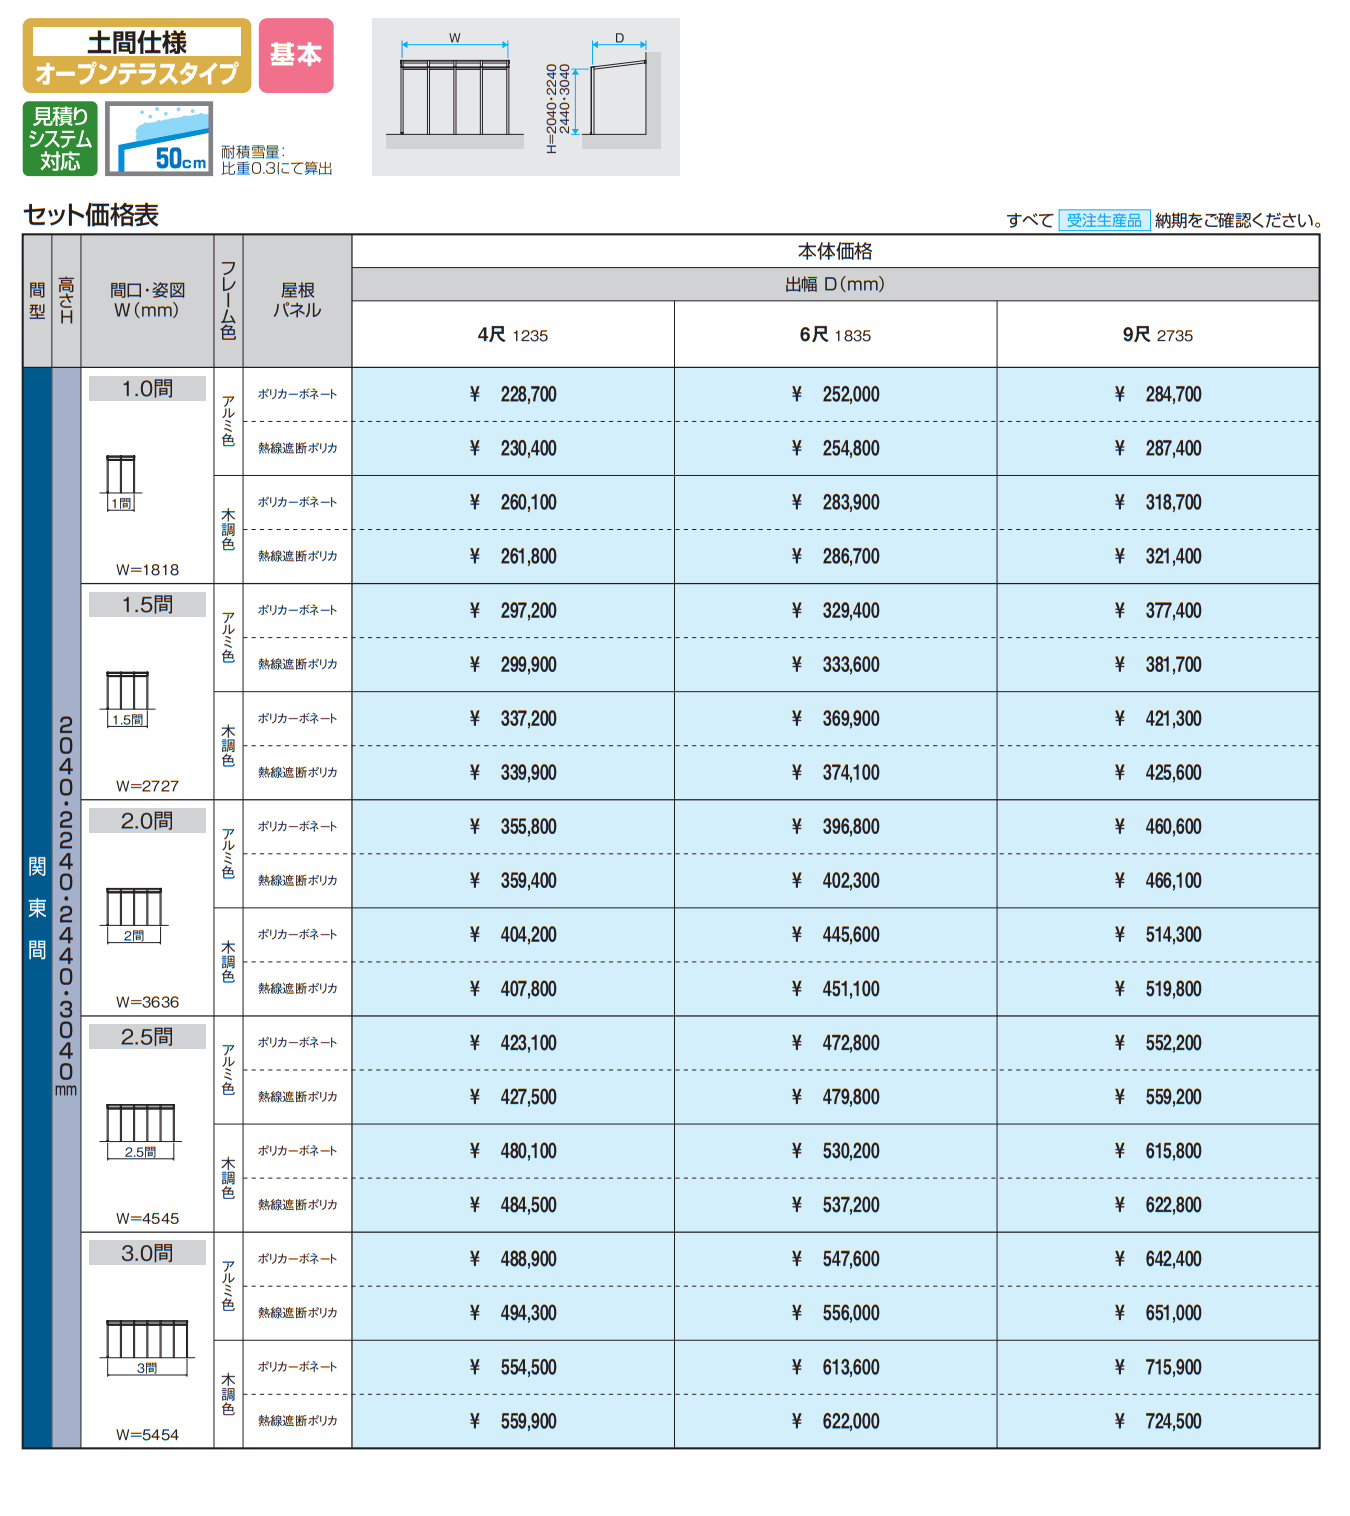Click the ¥228,700 price cell
Screen dimensions: 1350x1516
click(x=513, y=395)
